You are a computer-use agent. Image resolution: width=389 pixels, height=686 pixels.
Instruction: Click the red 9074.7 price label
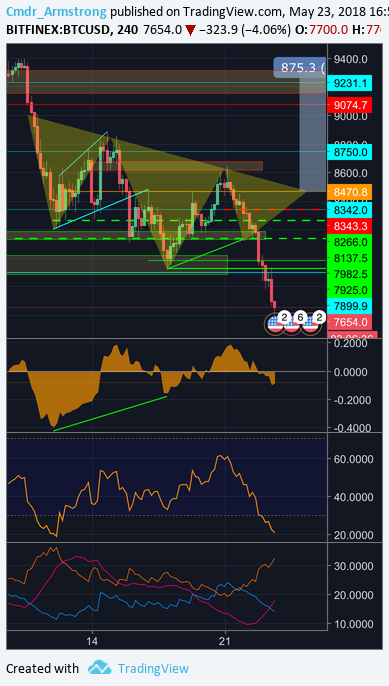pos(350,105)
